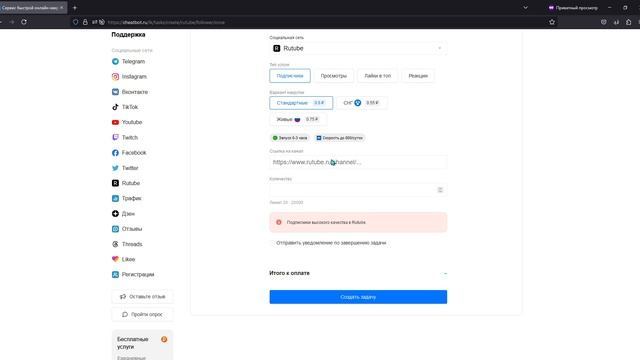Click the quantity limit hint text
This screenshot has height=360, width=640.
[286, 202]
